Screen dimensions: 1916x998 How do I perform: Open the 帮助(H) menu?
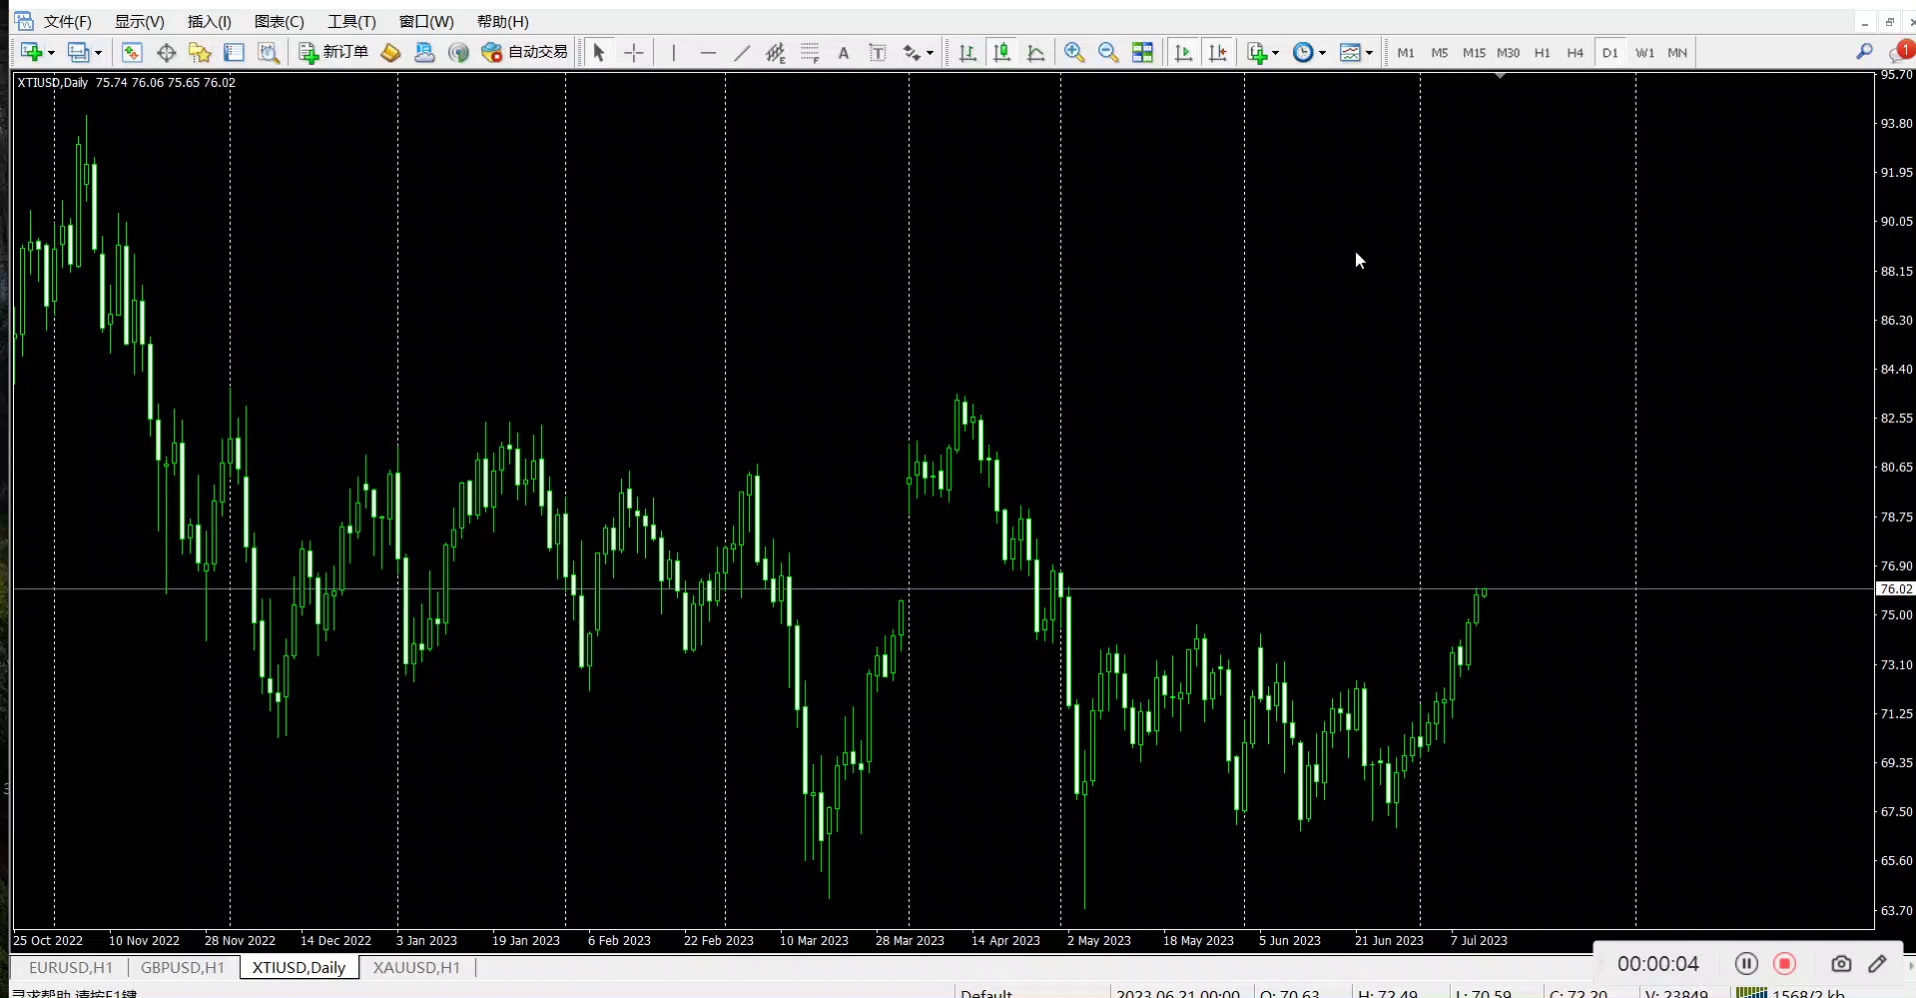503,22
